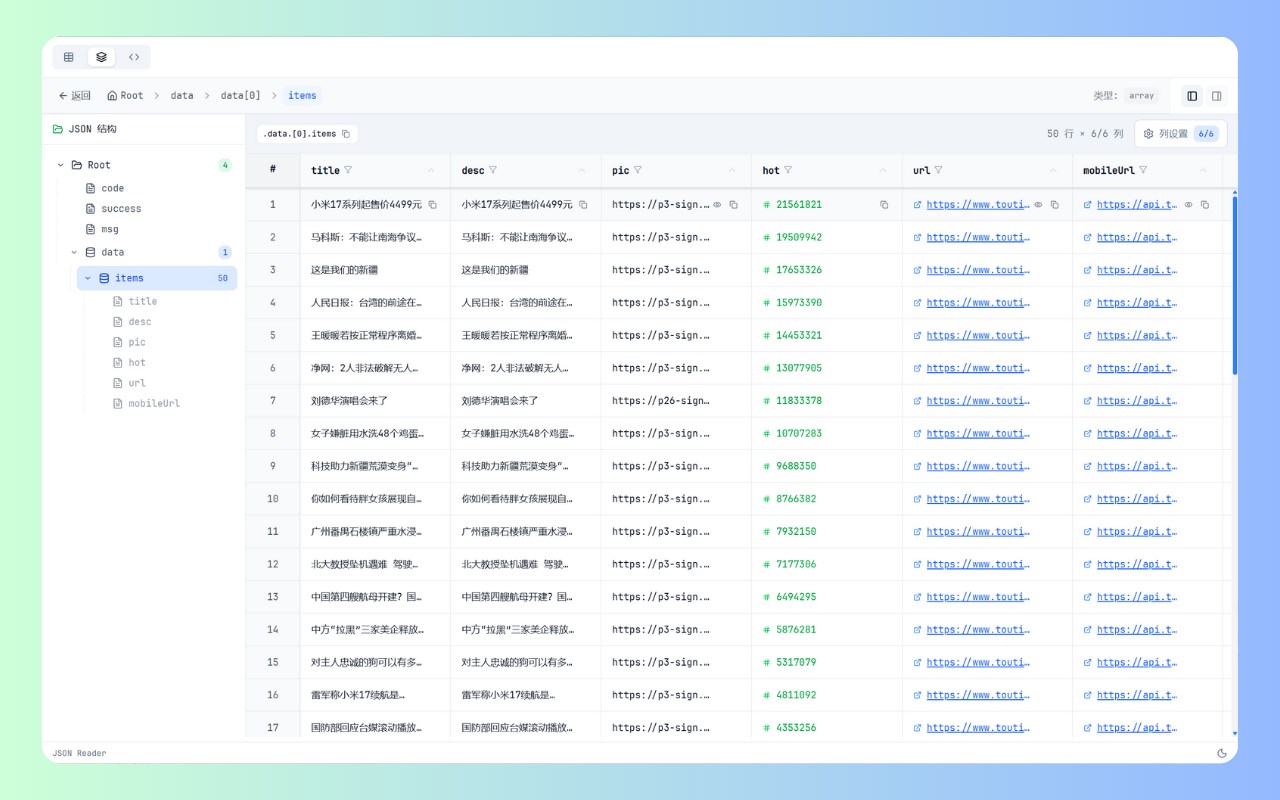The image size is (1280, 800).
Task: Go to Root in breadcrumb
Action: pos(125,96)
